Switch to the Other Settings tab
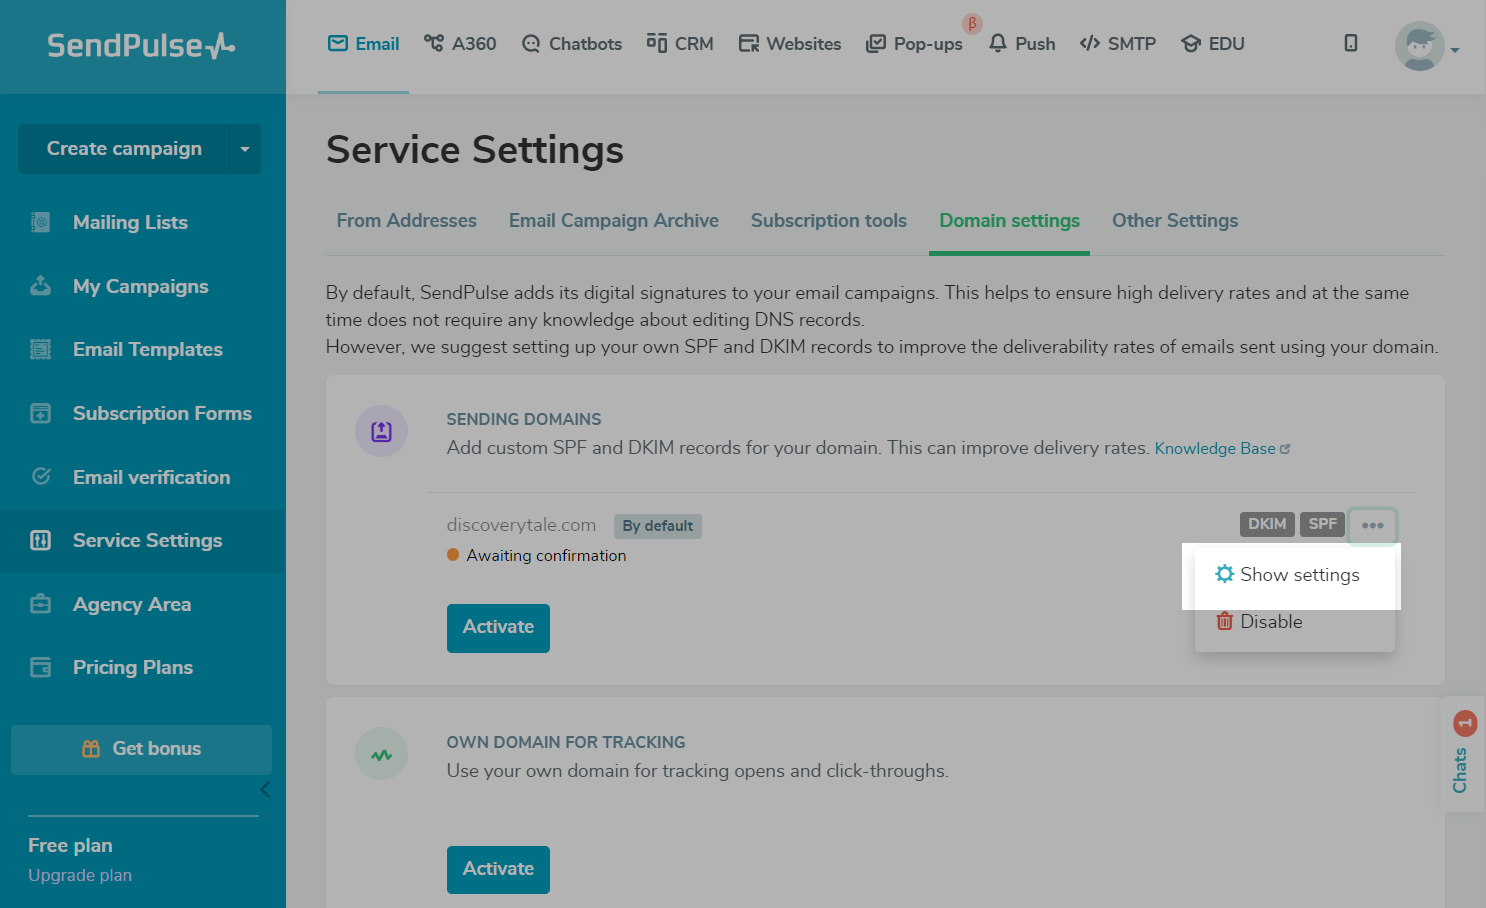 1174,221
